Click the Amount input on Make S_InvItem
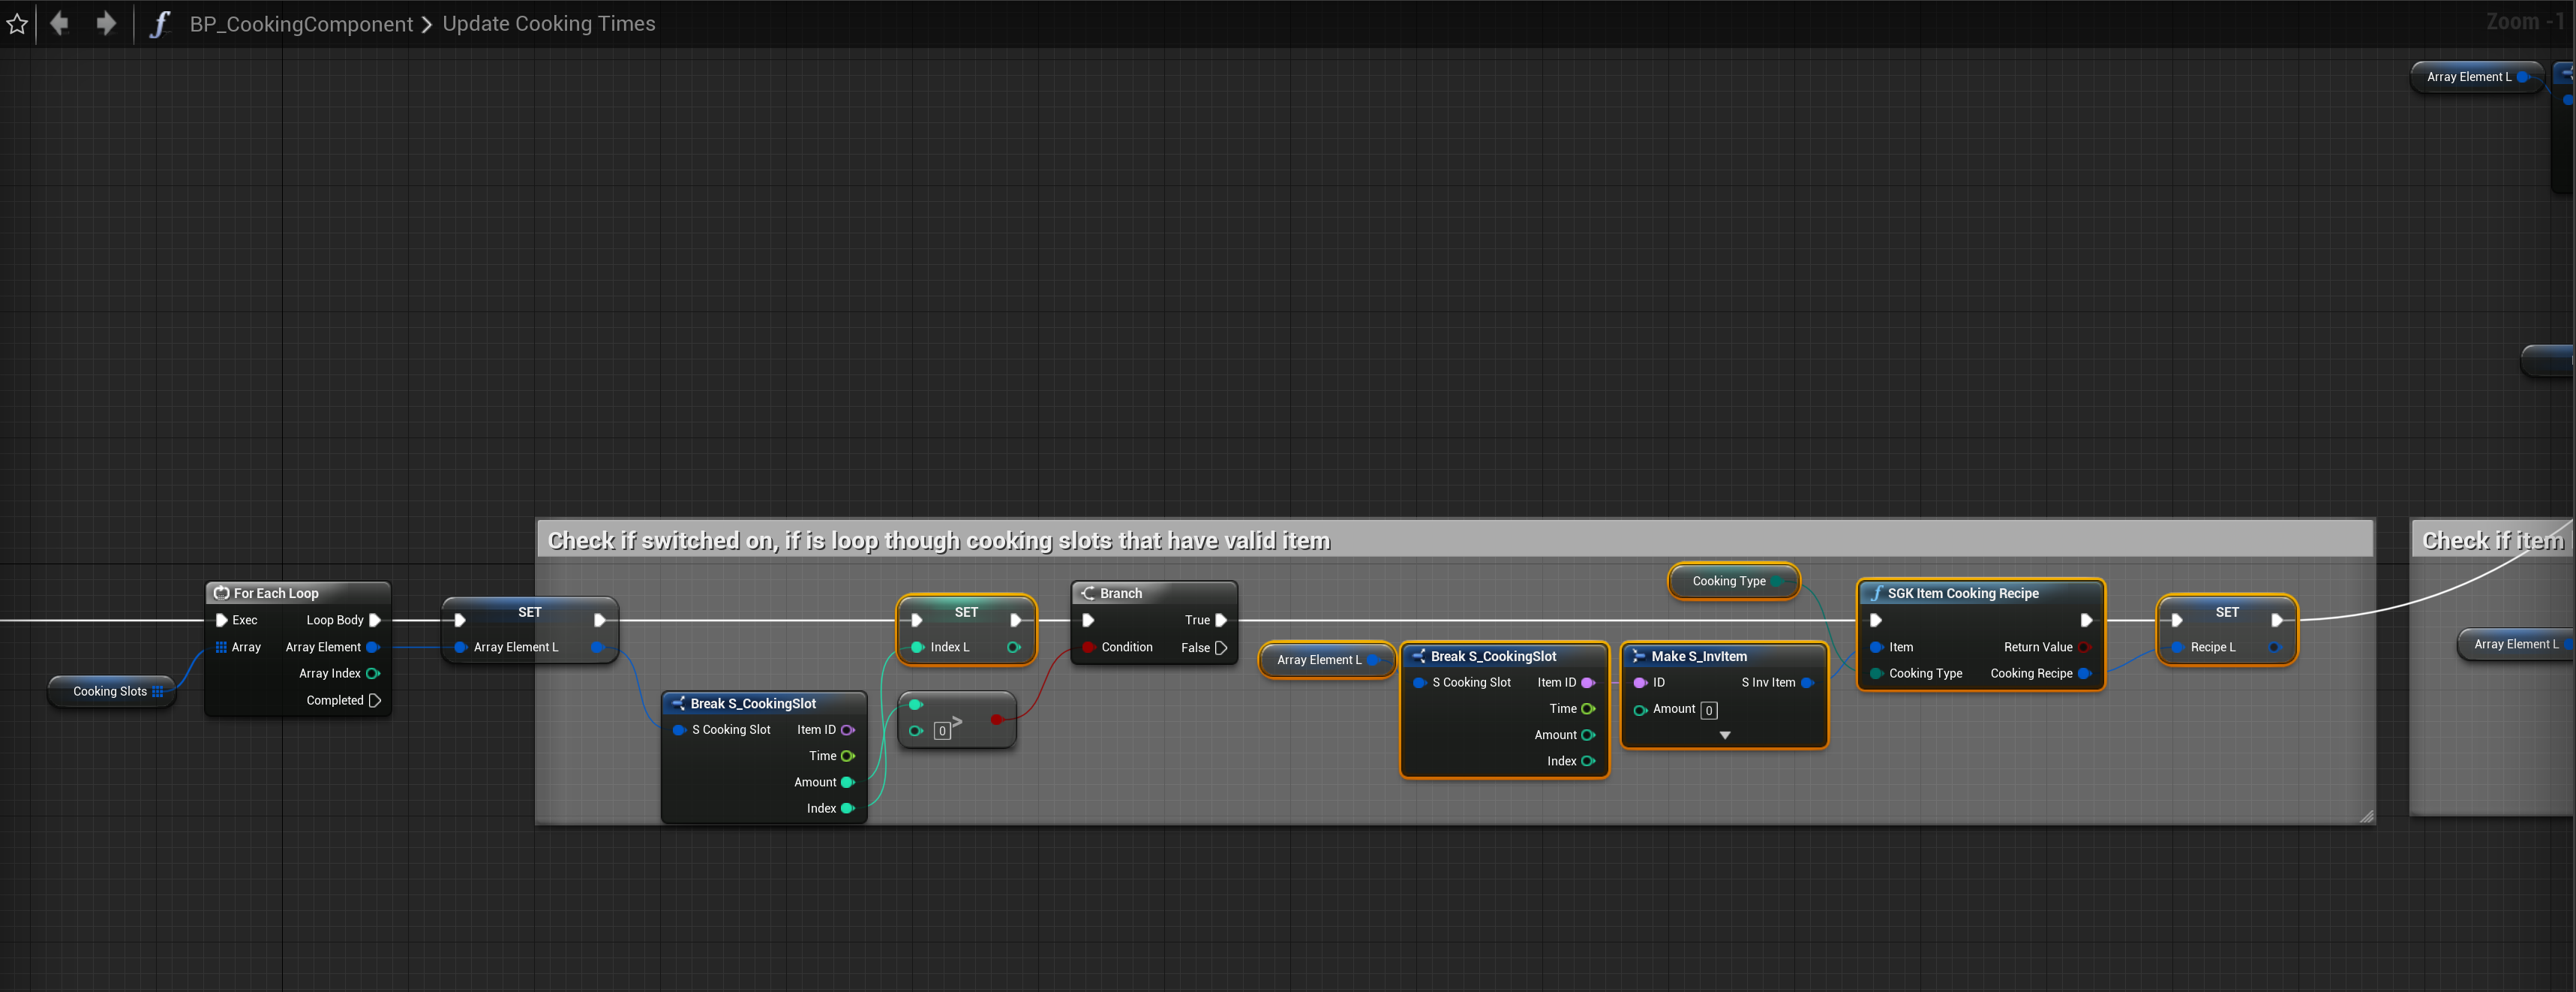 coord(1709,710)
